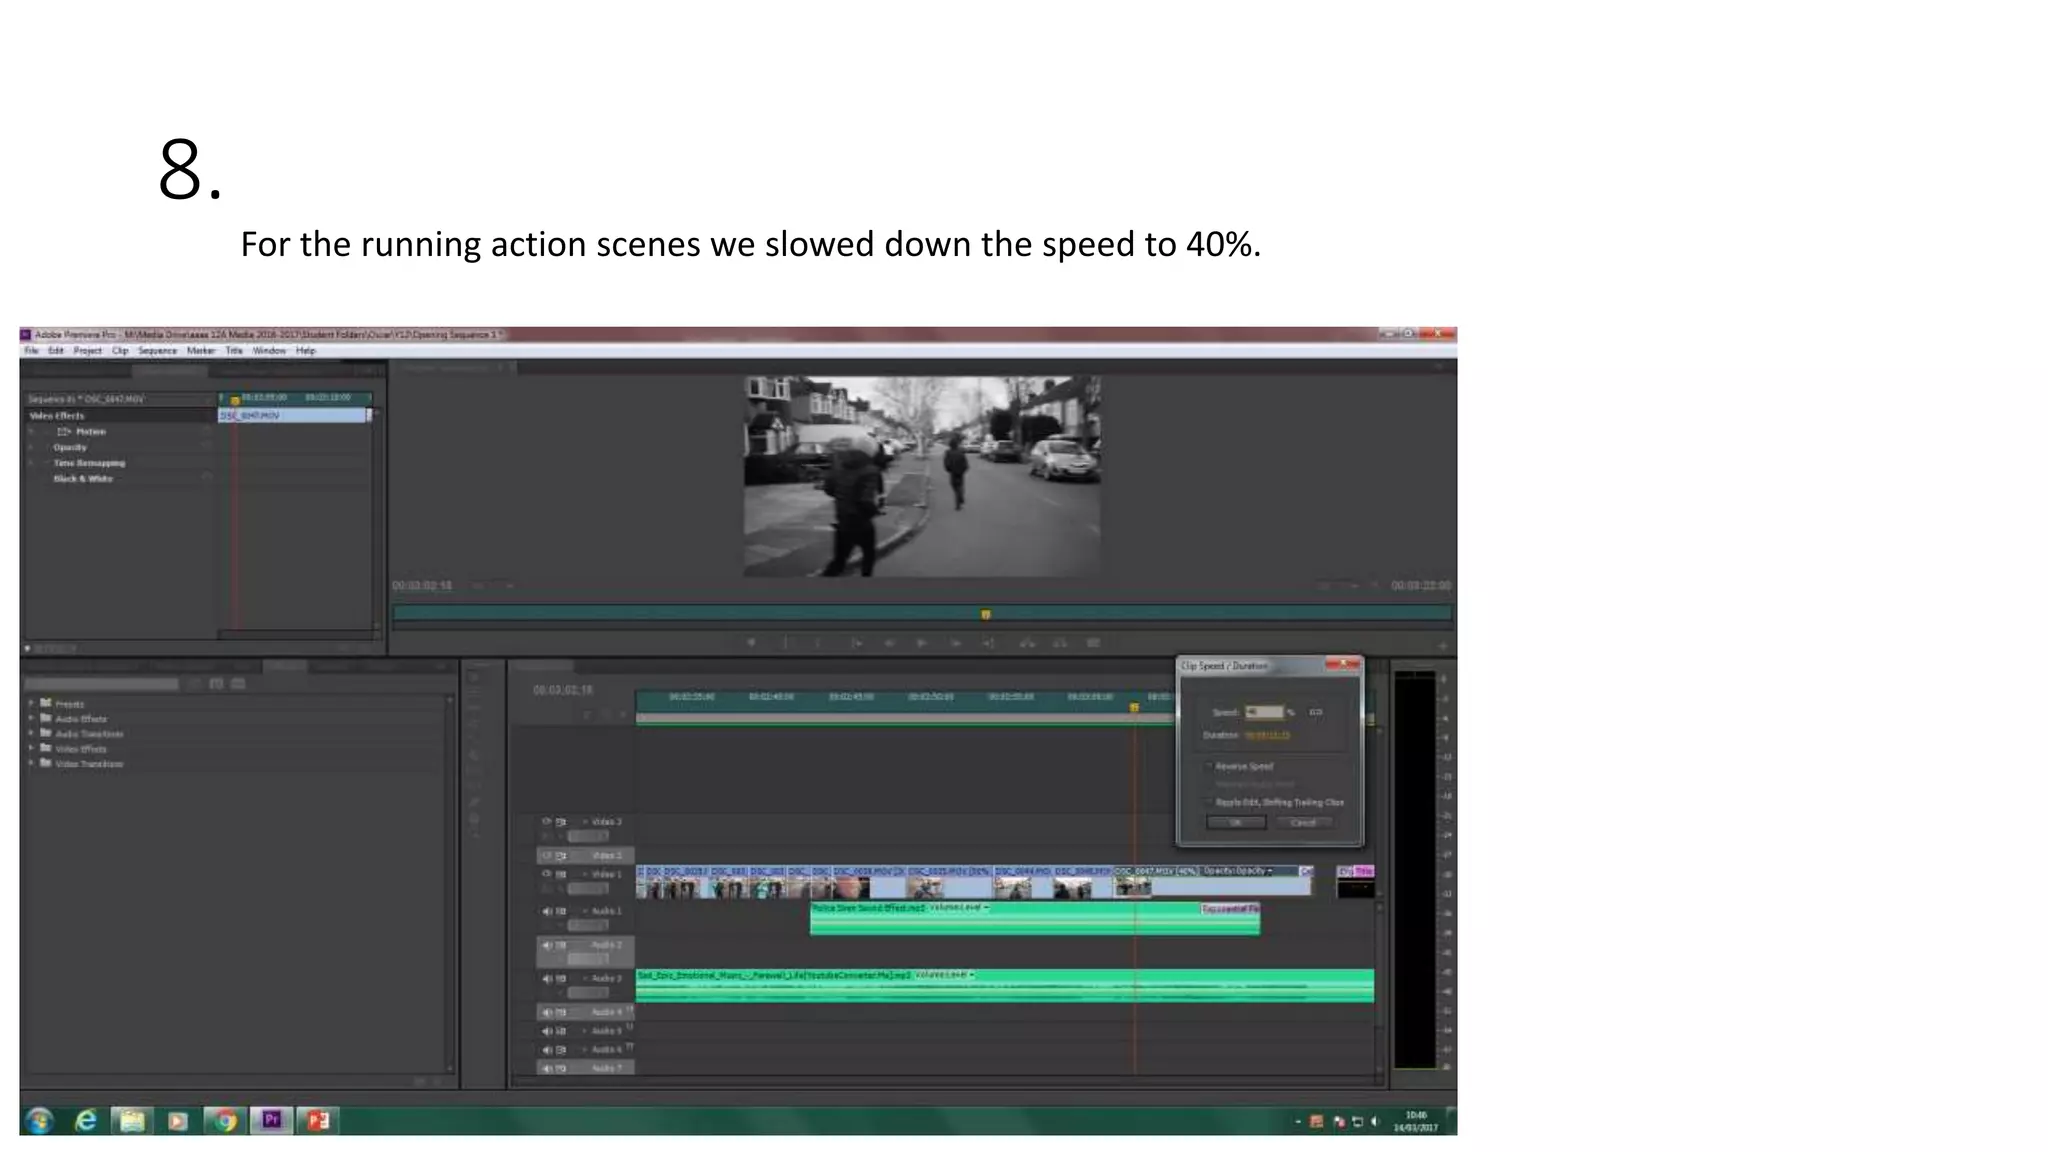Click the Extract button in Program monitor
2048x1152 pixels.
[1060, 643]
